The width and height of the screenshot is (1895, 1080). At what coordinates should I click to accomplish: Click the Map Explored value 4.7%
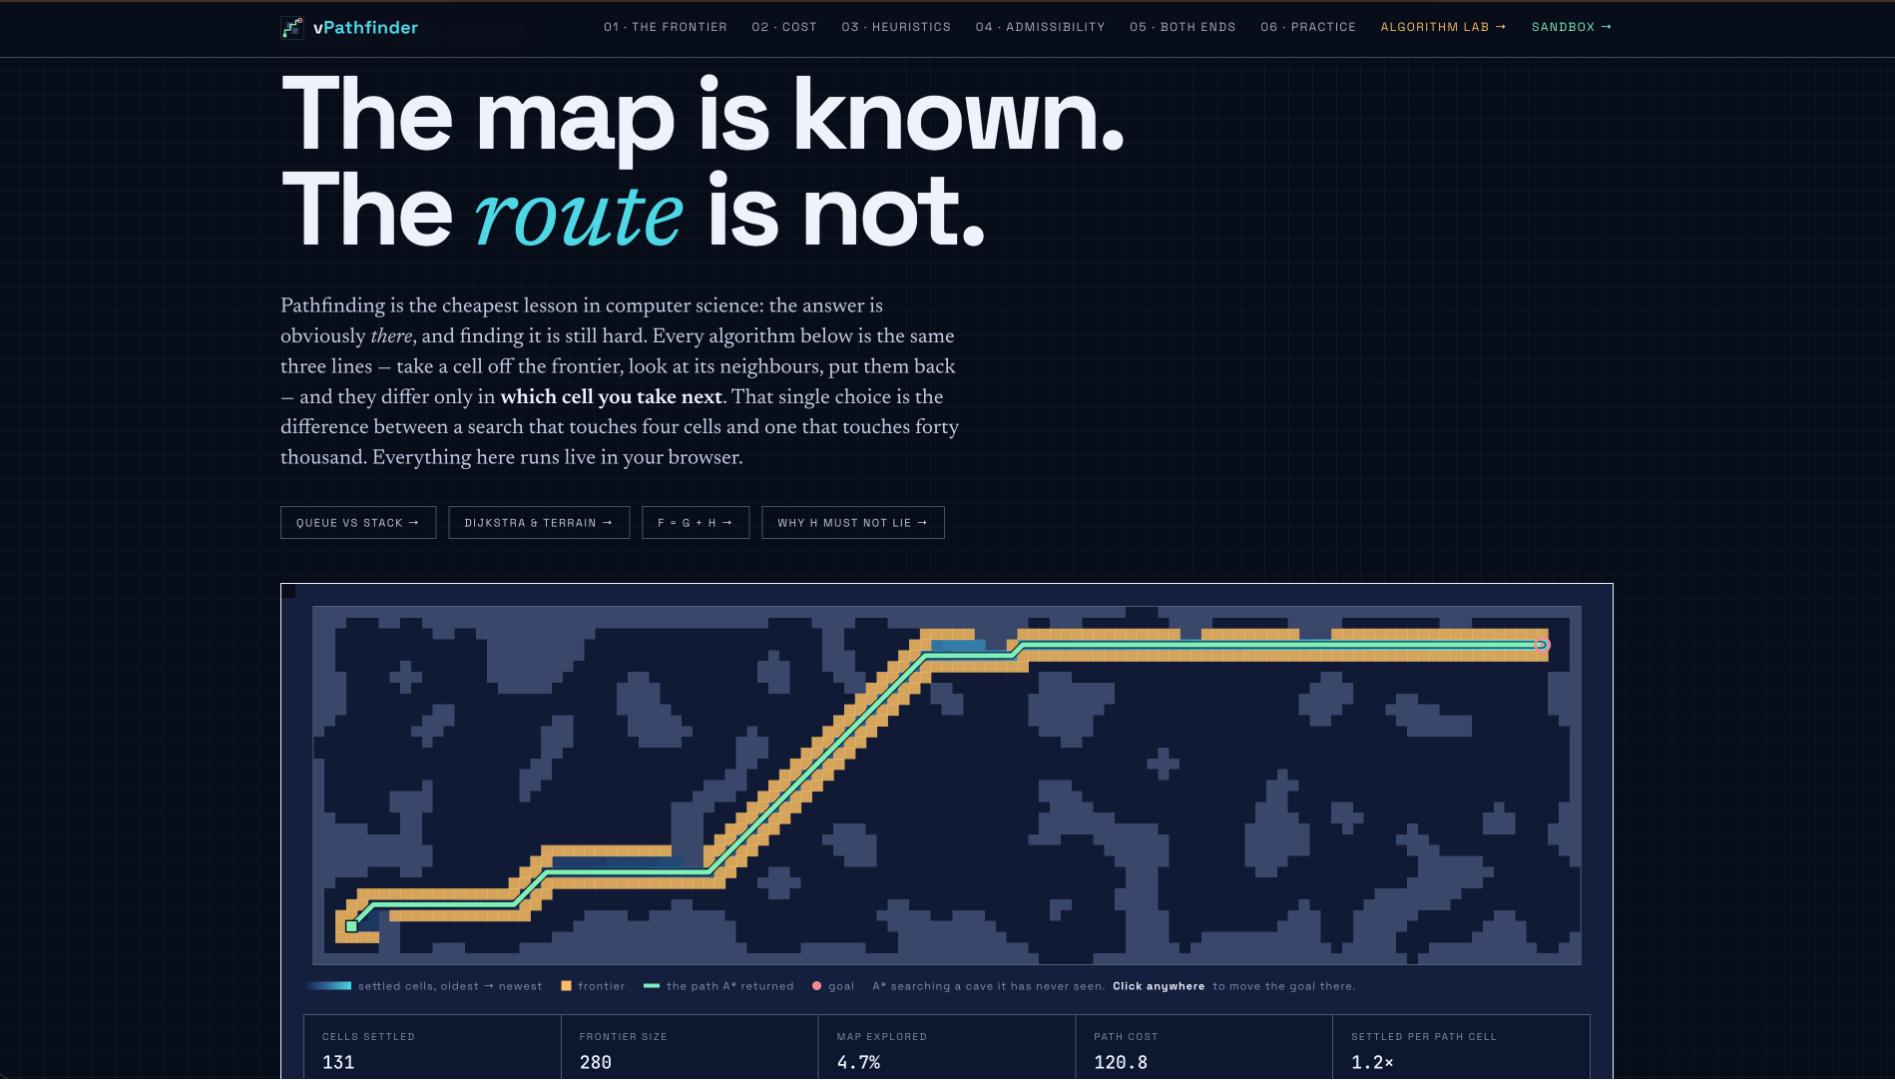click(858, 1062)
